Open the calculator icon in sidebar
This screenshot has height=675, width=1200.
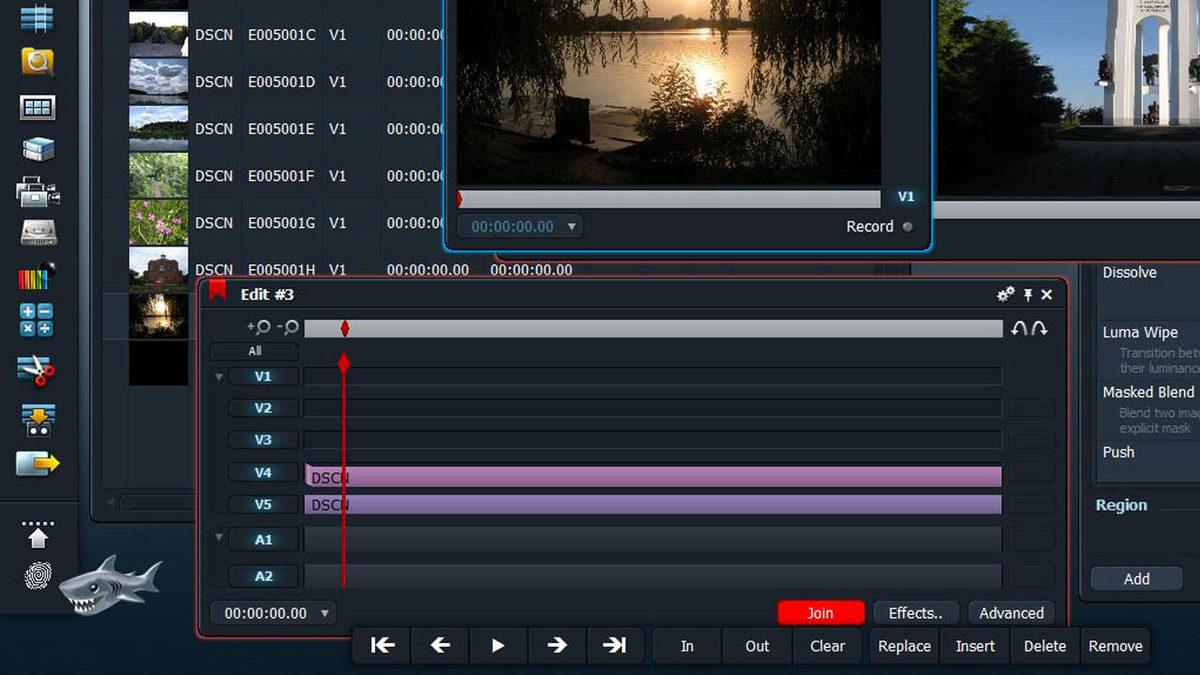pyautogui.click(x=37, y=318)
